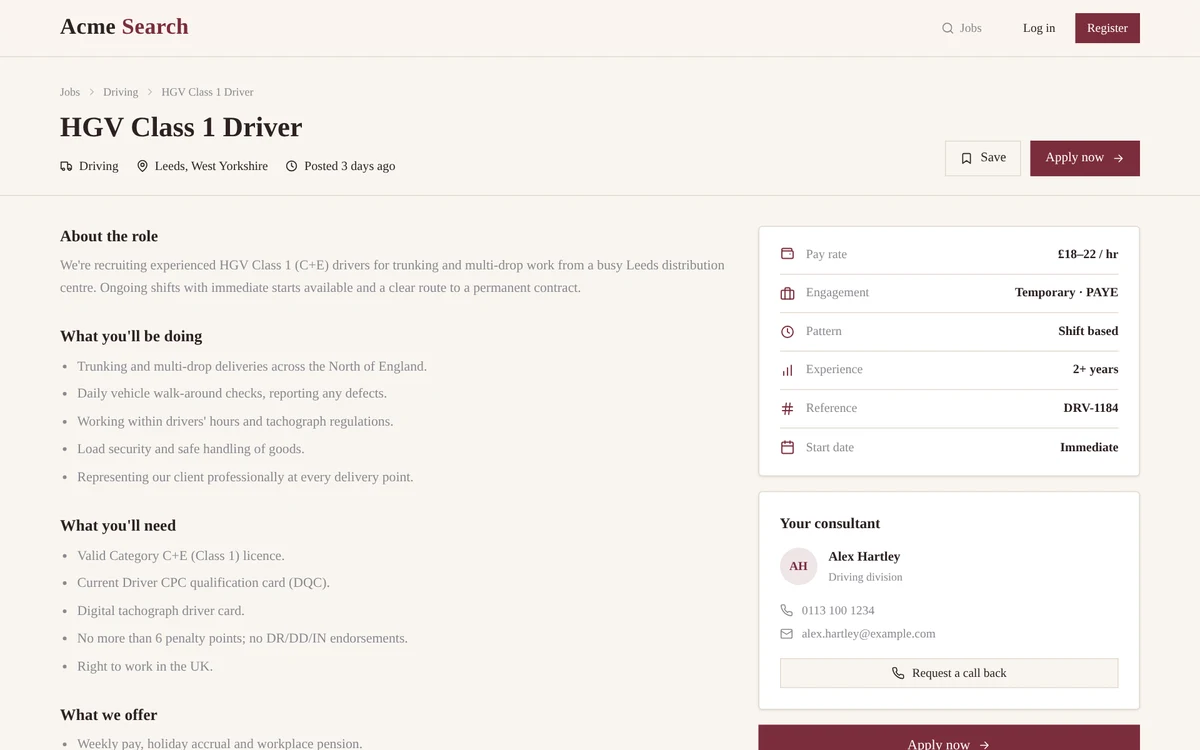Click the "Your consultant" heading
The width and height of the screenshot is (1200, 750).
tap(830, 523)
